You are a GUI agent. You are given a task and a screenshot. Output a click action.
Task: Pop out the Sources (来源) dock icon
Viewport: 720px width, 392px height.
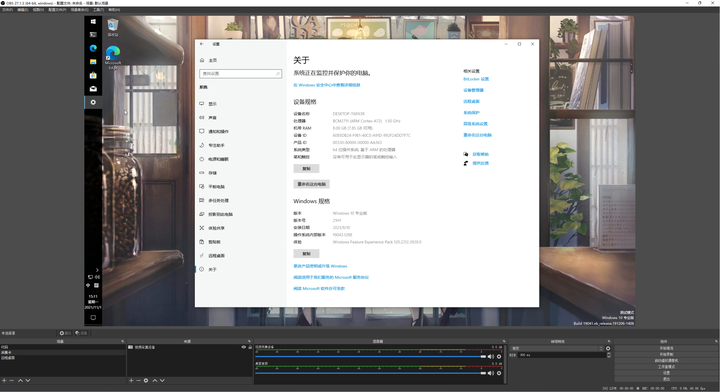click(249, 342)
